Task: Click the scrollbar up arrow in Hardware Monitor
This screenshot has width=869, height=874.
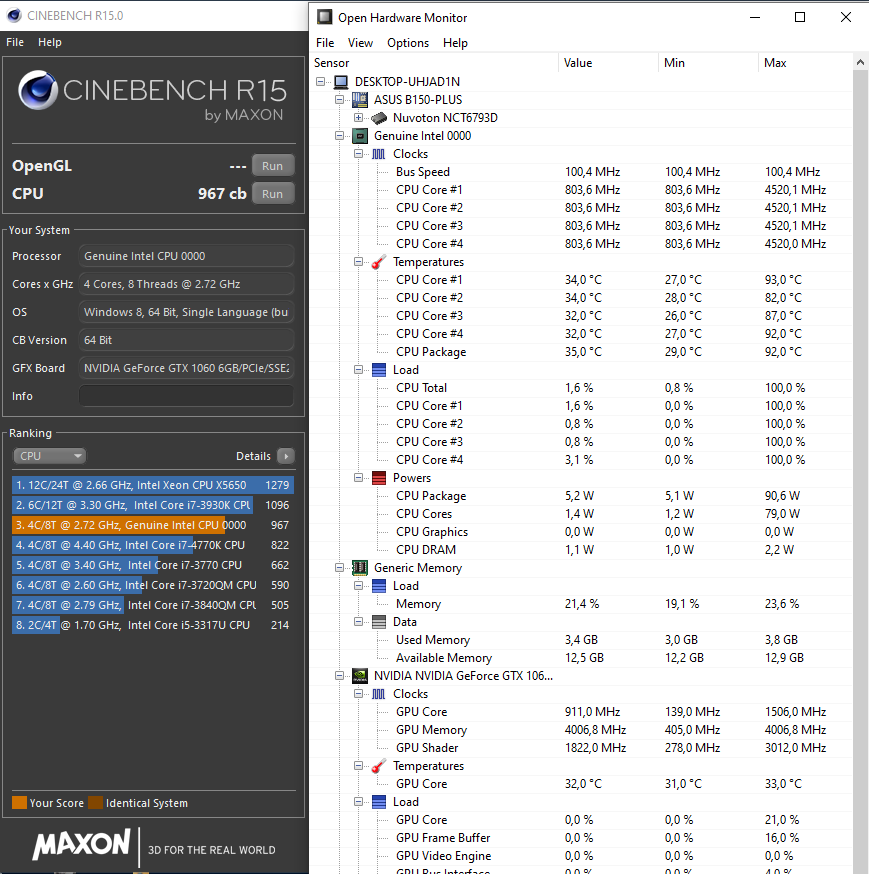Action: [x=860, y=63]
